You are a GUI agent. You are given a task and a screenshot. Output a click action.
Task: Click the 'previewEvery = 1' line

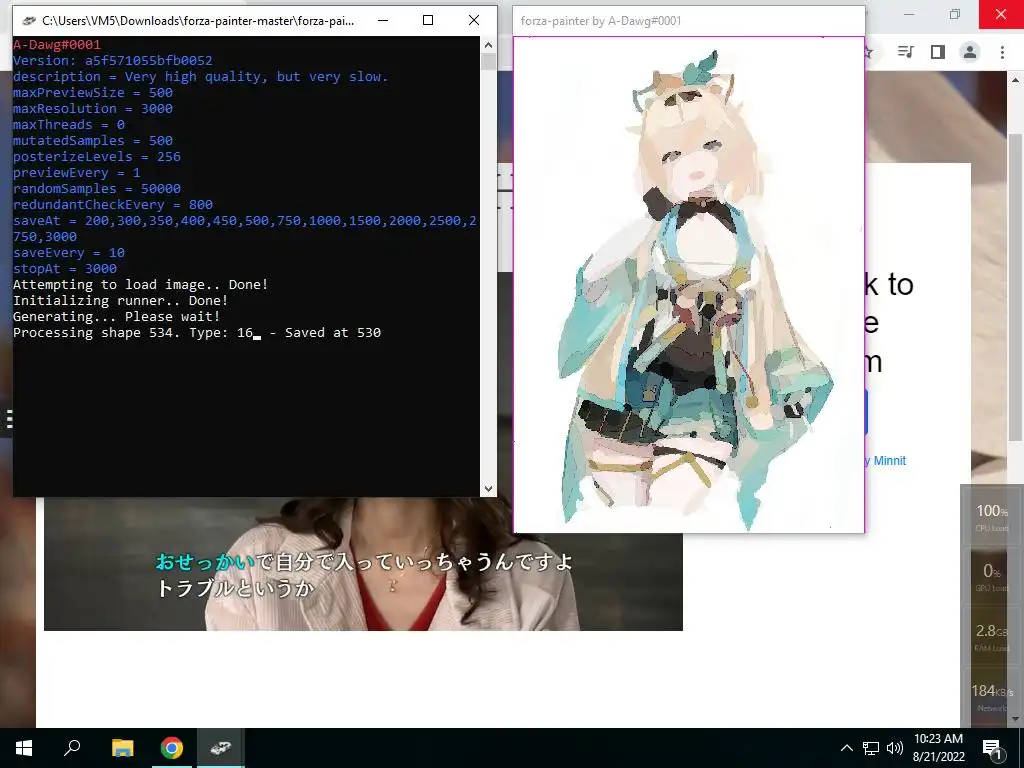coord(76,172)
